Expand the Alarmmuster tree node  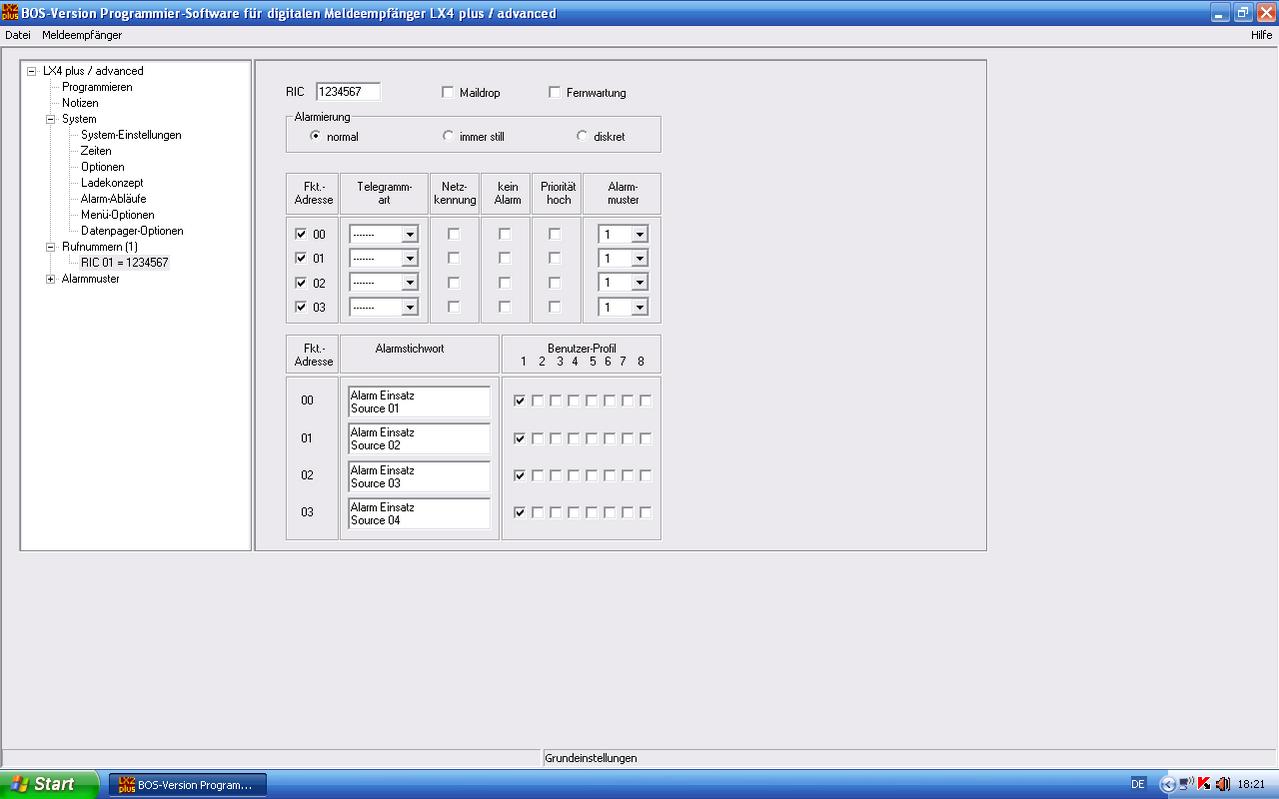(x=50, y=279)
